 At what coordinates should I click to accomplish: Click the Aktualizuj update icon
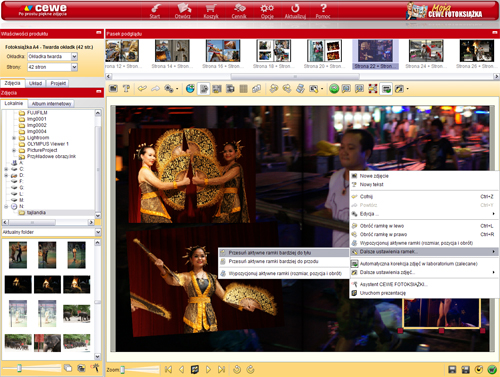point(295,11)
